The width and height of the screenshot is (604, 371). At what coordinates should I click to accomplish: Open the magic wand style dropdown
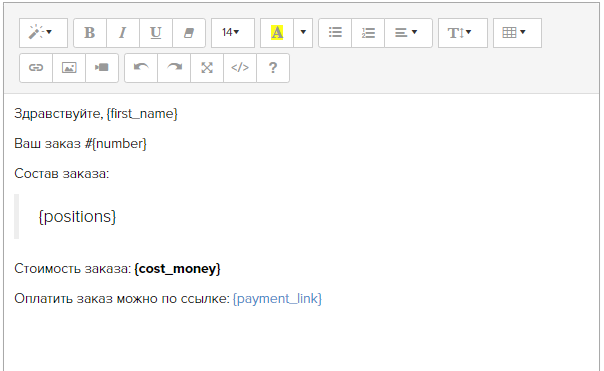click(x=43, y=33)
